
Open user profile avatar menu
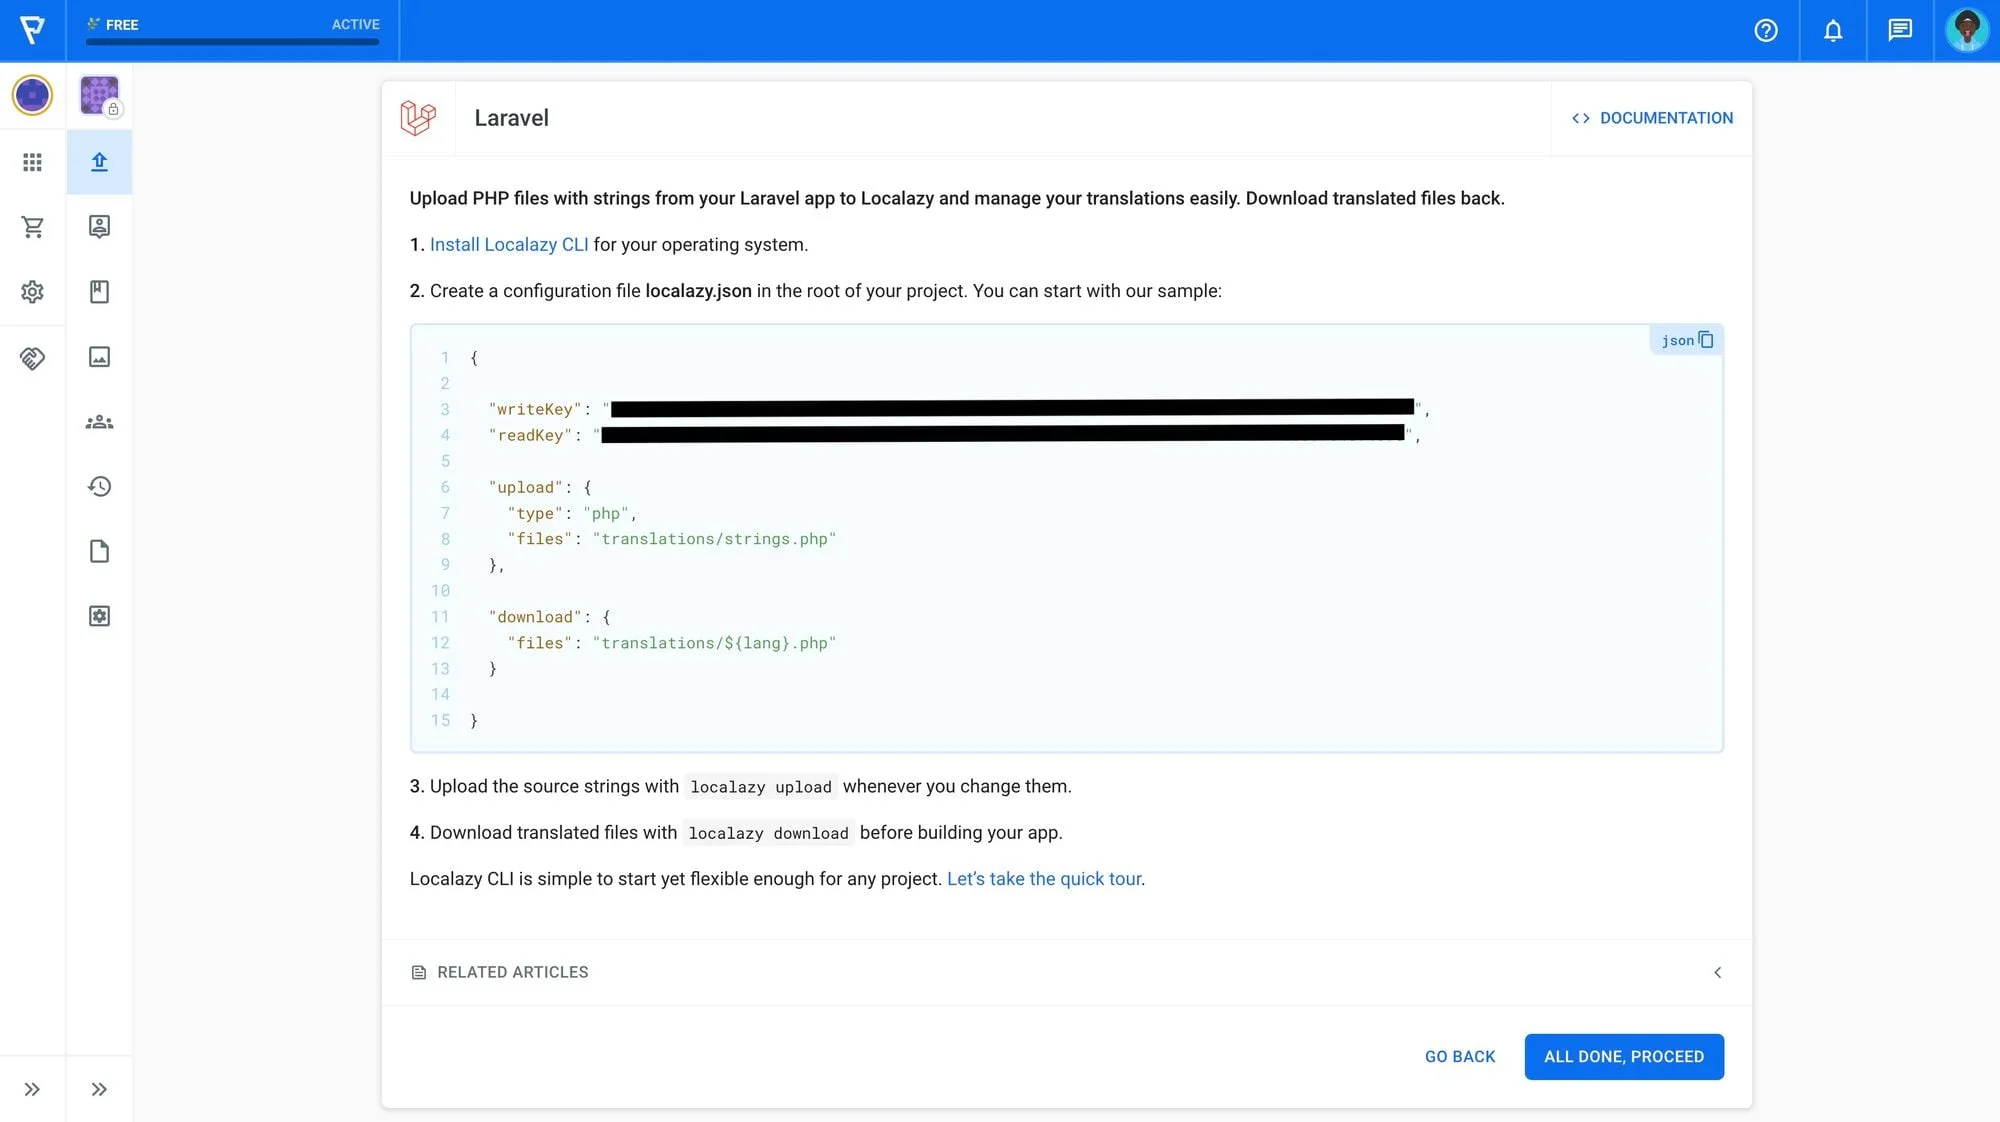[1966, 30]
